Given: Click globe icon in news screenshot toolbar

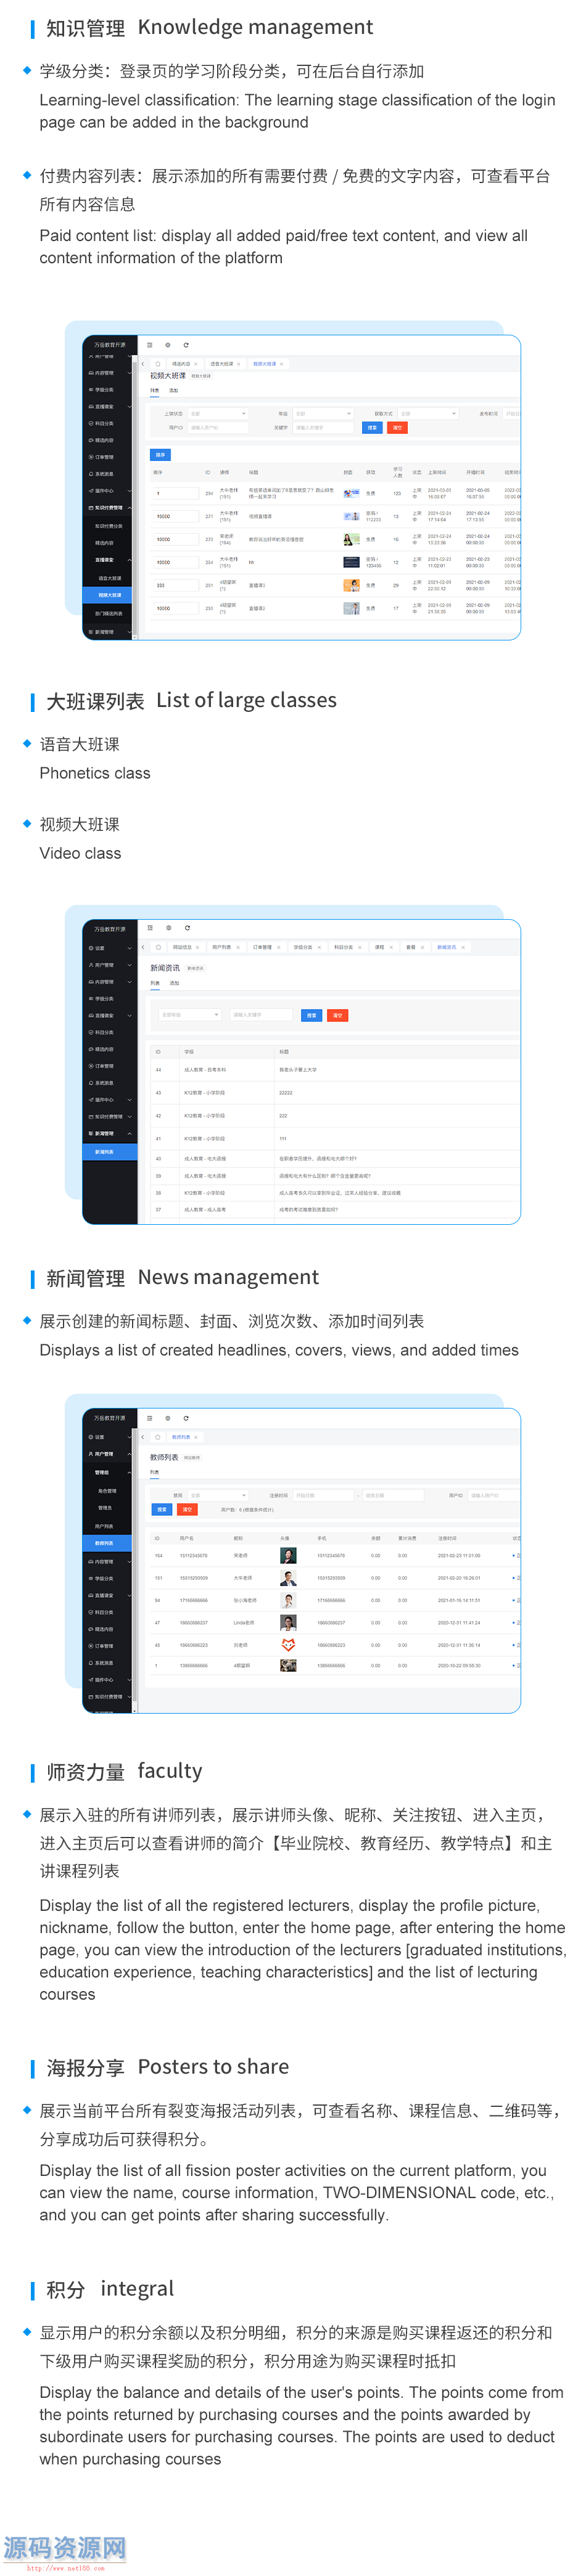Looking at the screenshot, I should pos(169,928).
